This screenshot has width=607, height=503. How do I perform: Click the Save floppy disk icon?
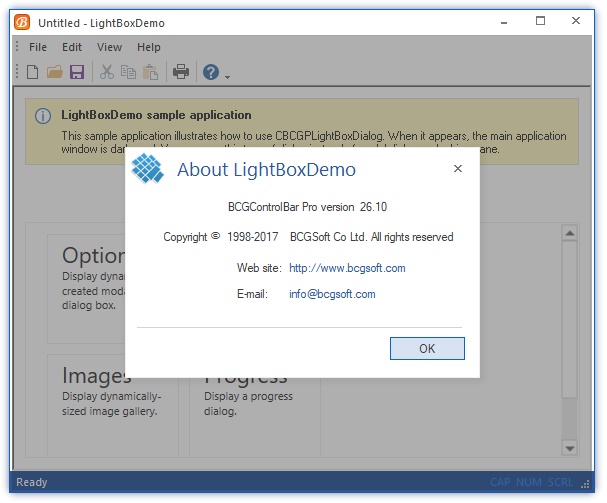[77, 72]
